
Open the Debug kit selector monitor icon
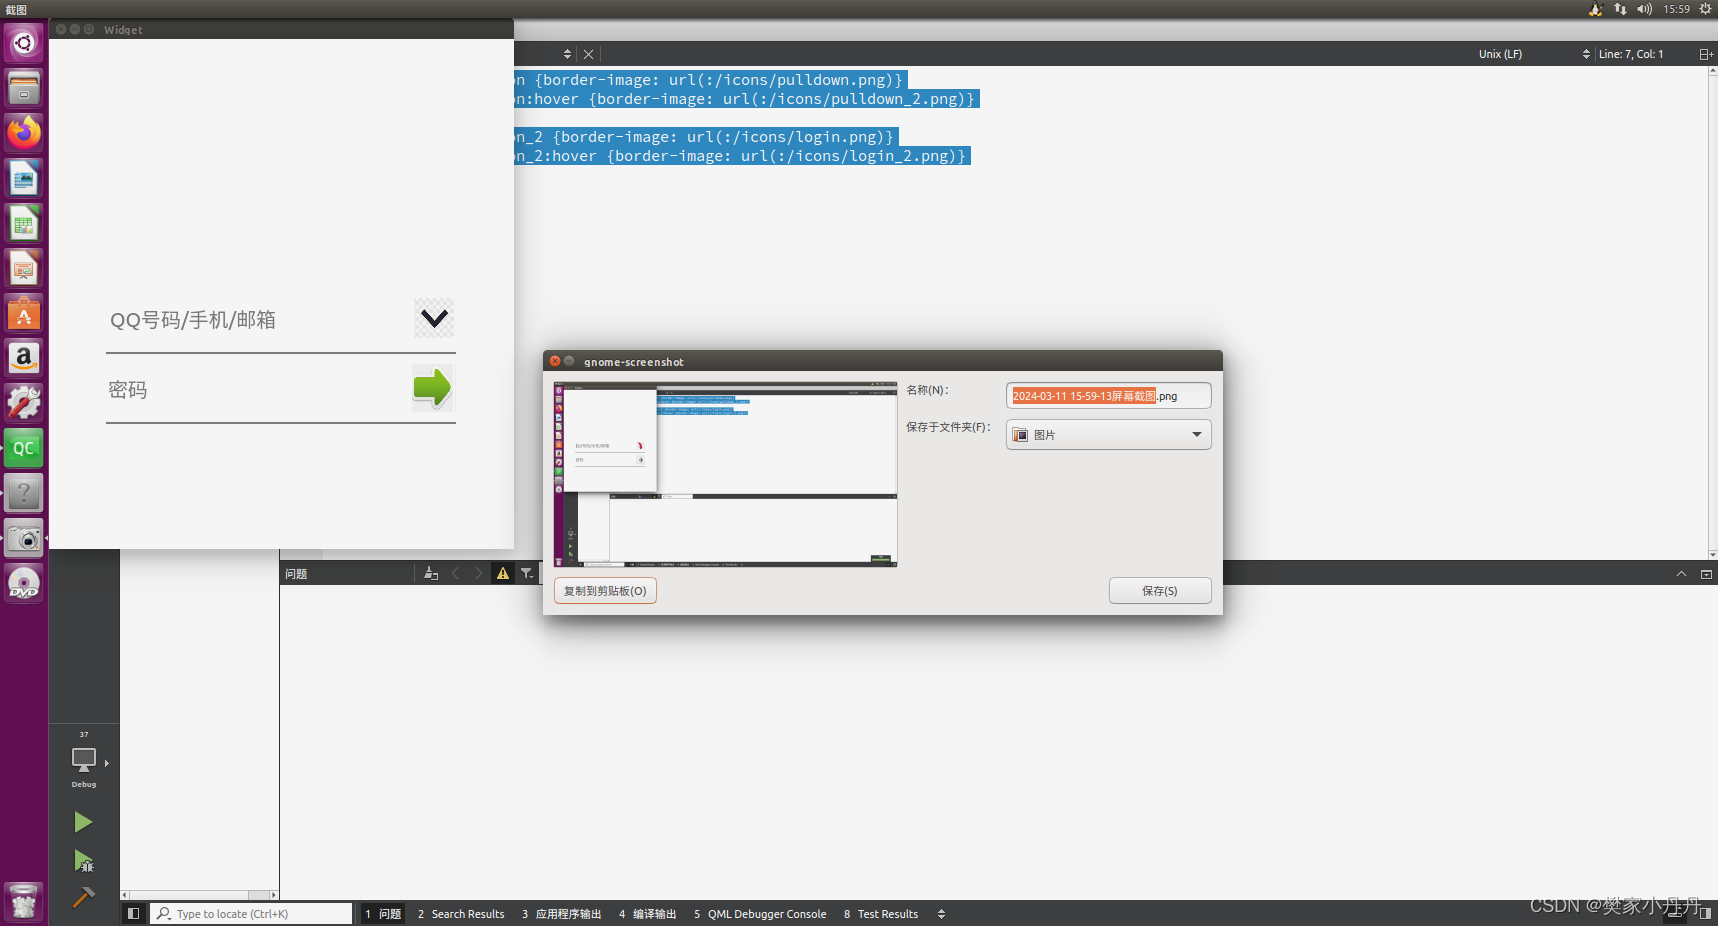(x=83, y=762)
